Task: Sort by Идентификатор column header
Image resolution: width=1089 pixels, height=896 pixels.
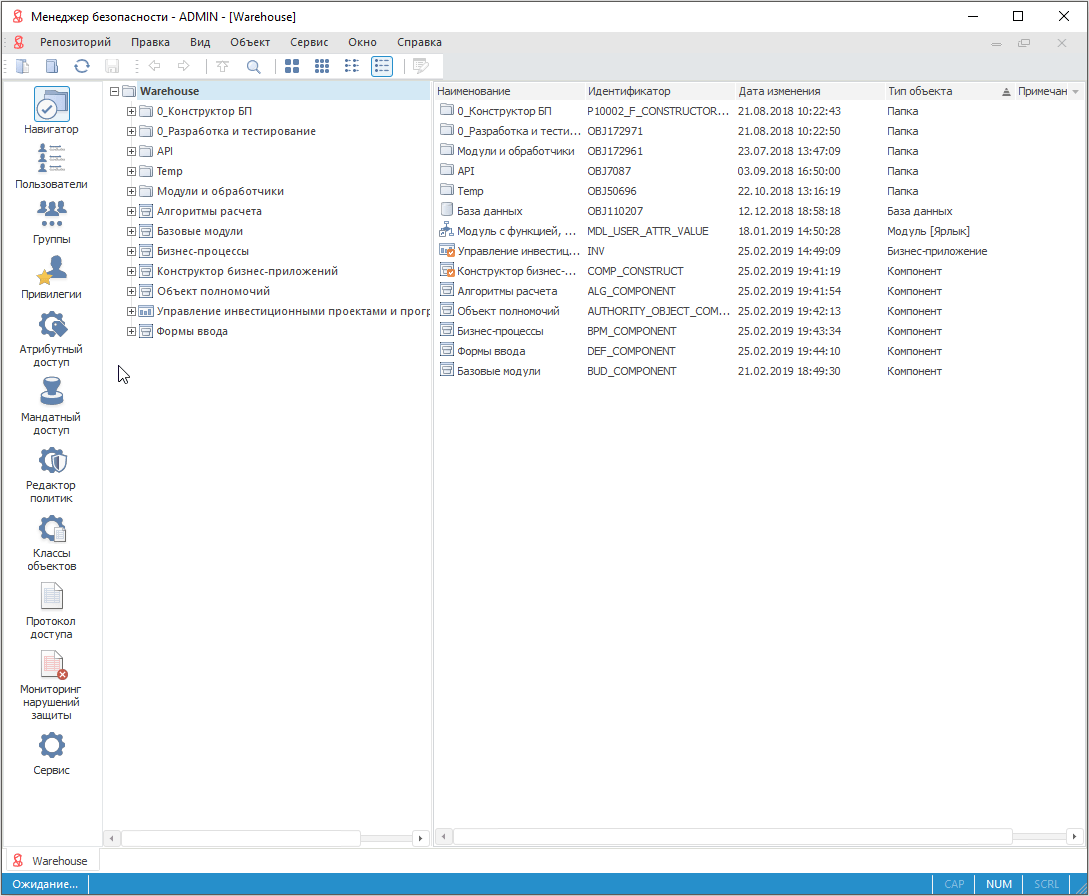Action: click(660, 91)
